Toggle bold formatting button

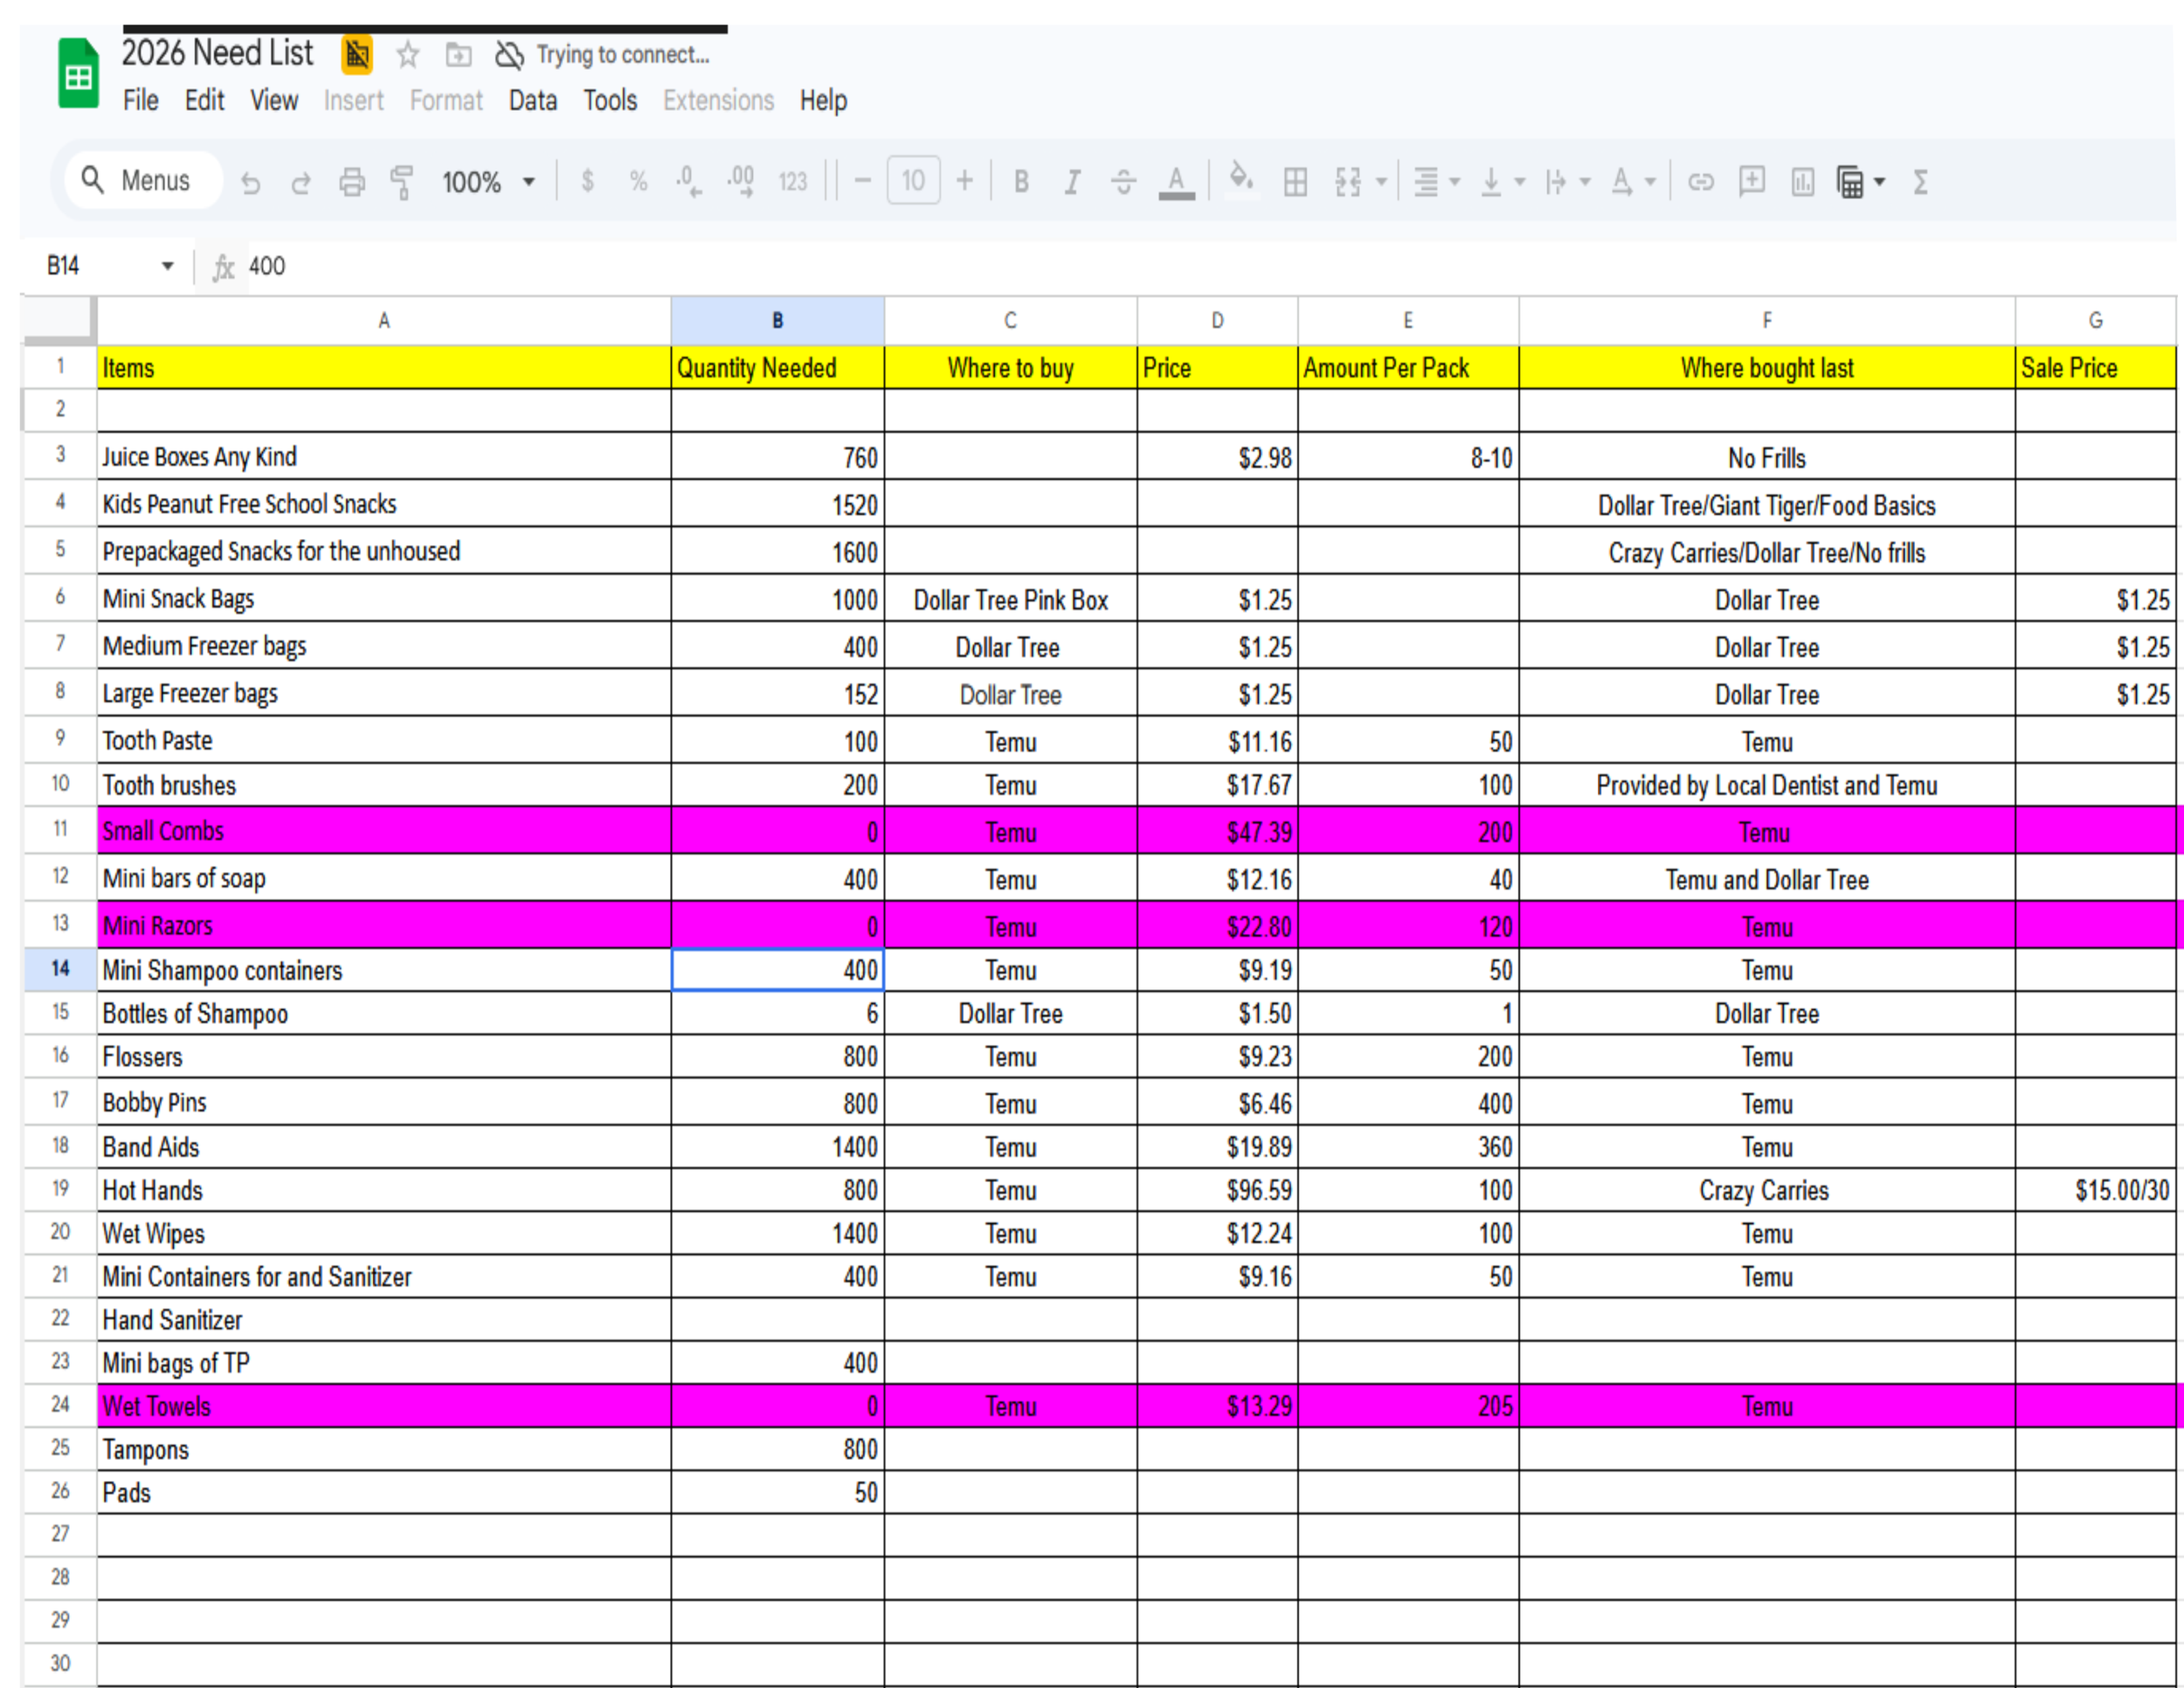point(1021,182)
